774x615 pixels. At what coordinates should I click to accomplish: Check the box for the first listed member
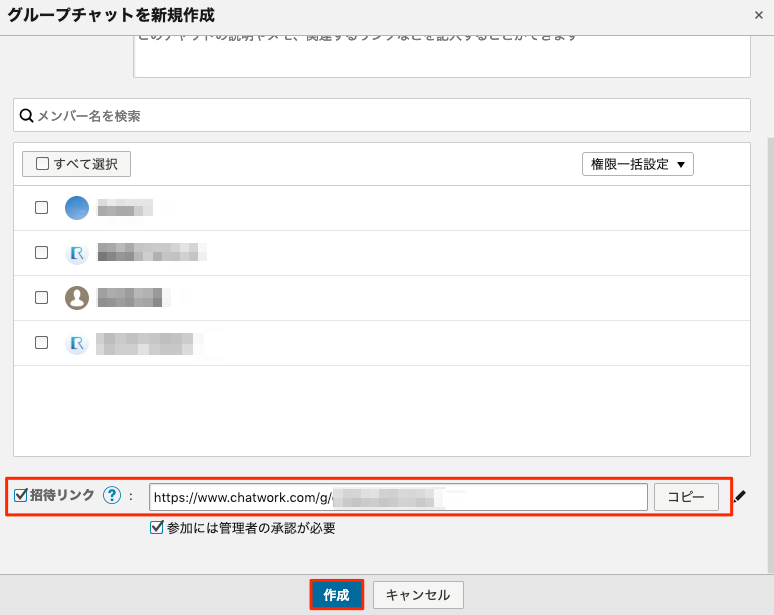42,208
